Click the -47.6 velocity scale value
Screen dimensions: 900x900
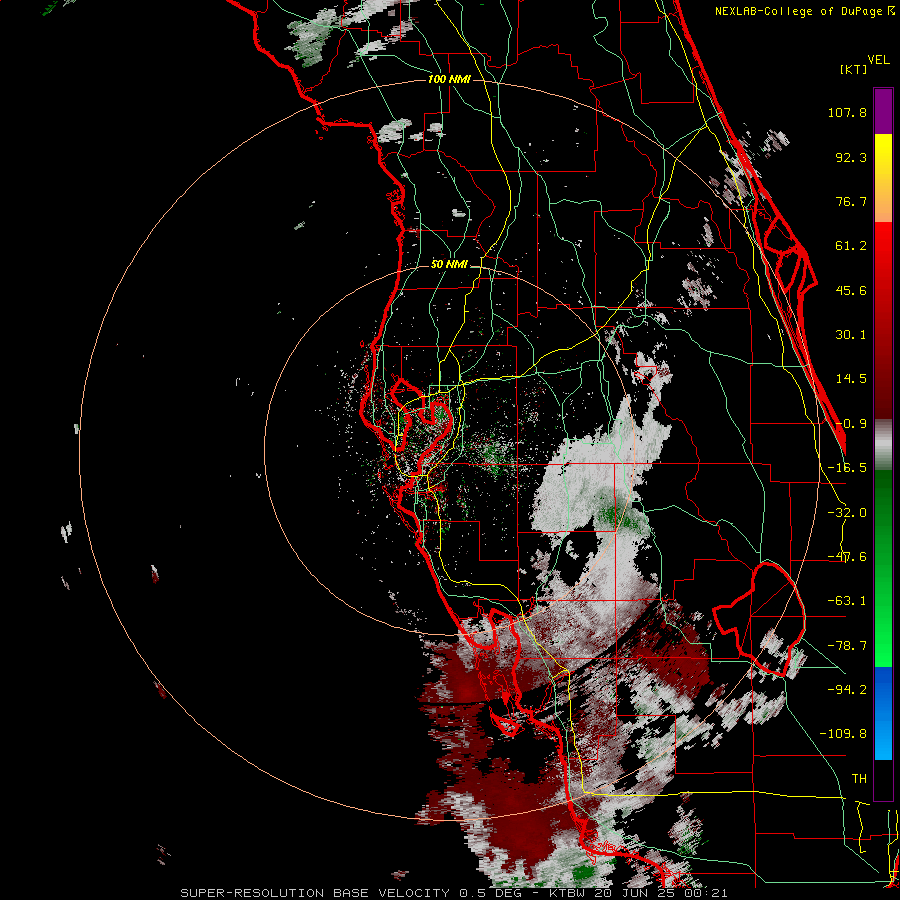tap(847, 557)
